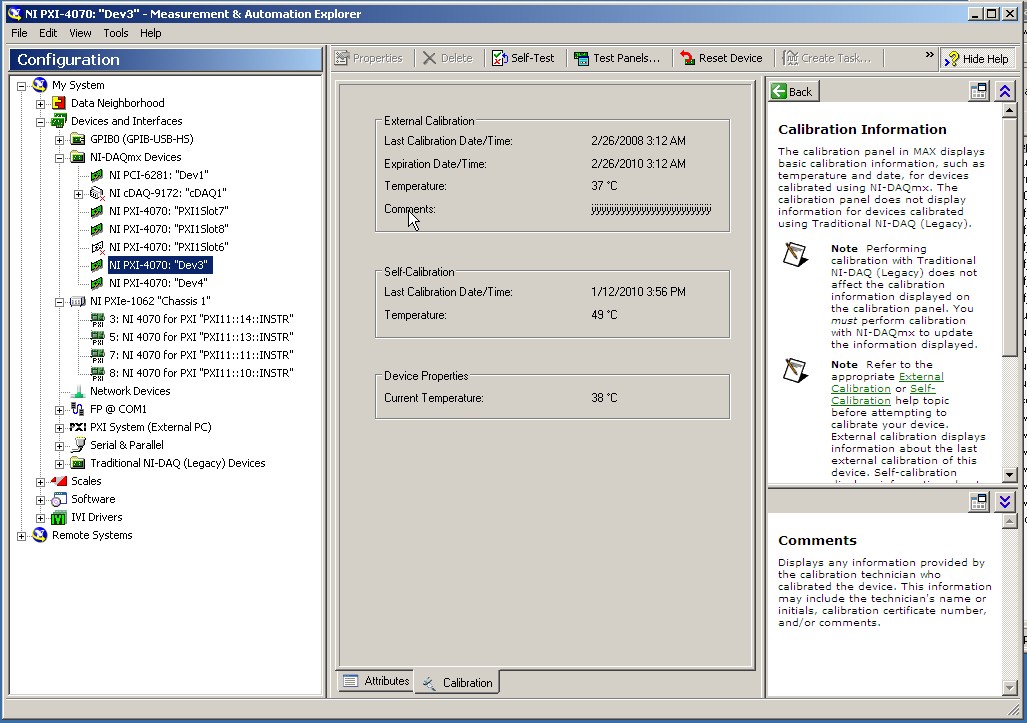Click the Create Task toolbar icon
This screenshot has height=723, width=1027.
coord(828,58)
